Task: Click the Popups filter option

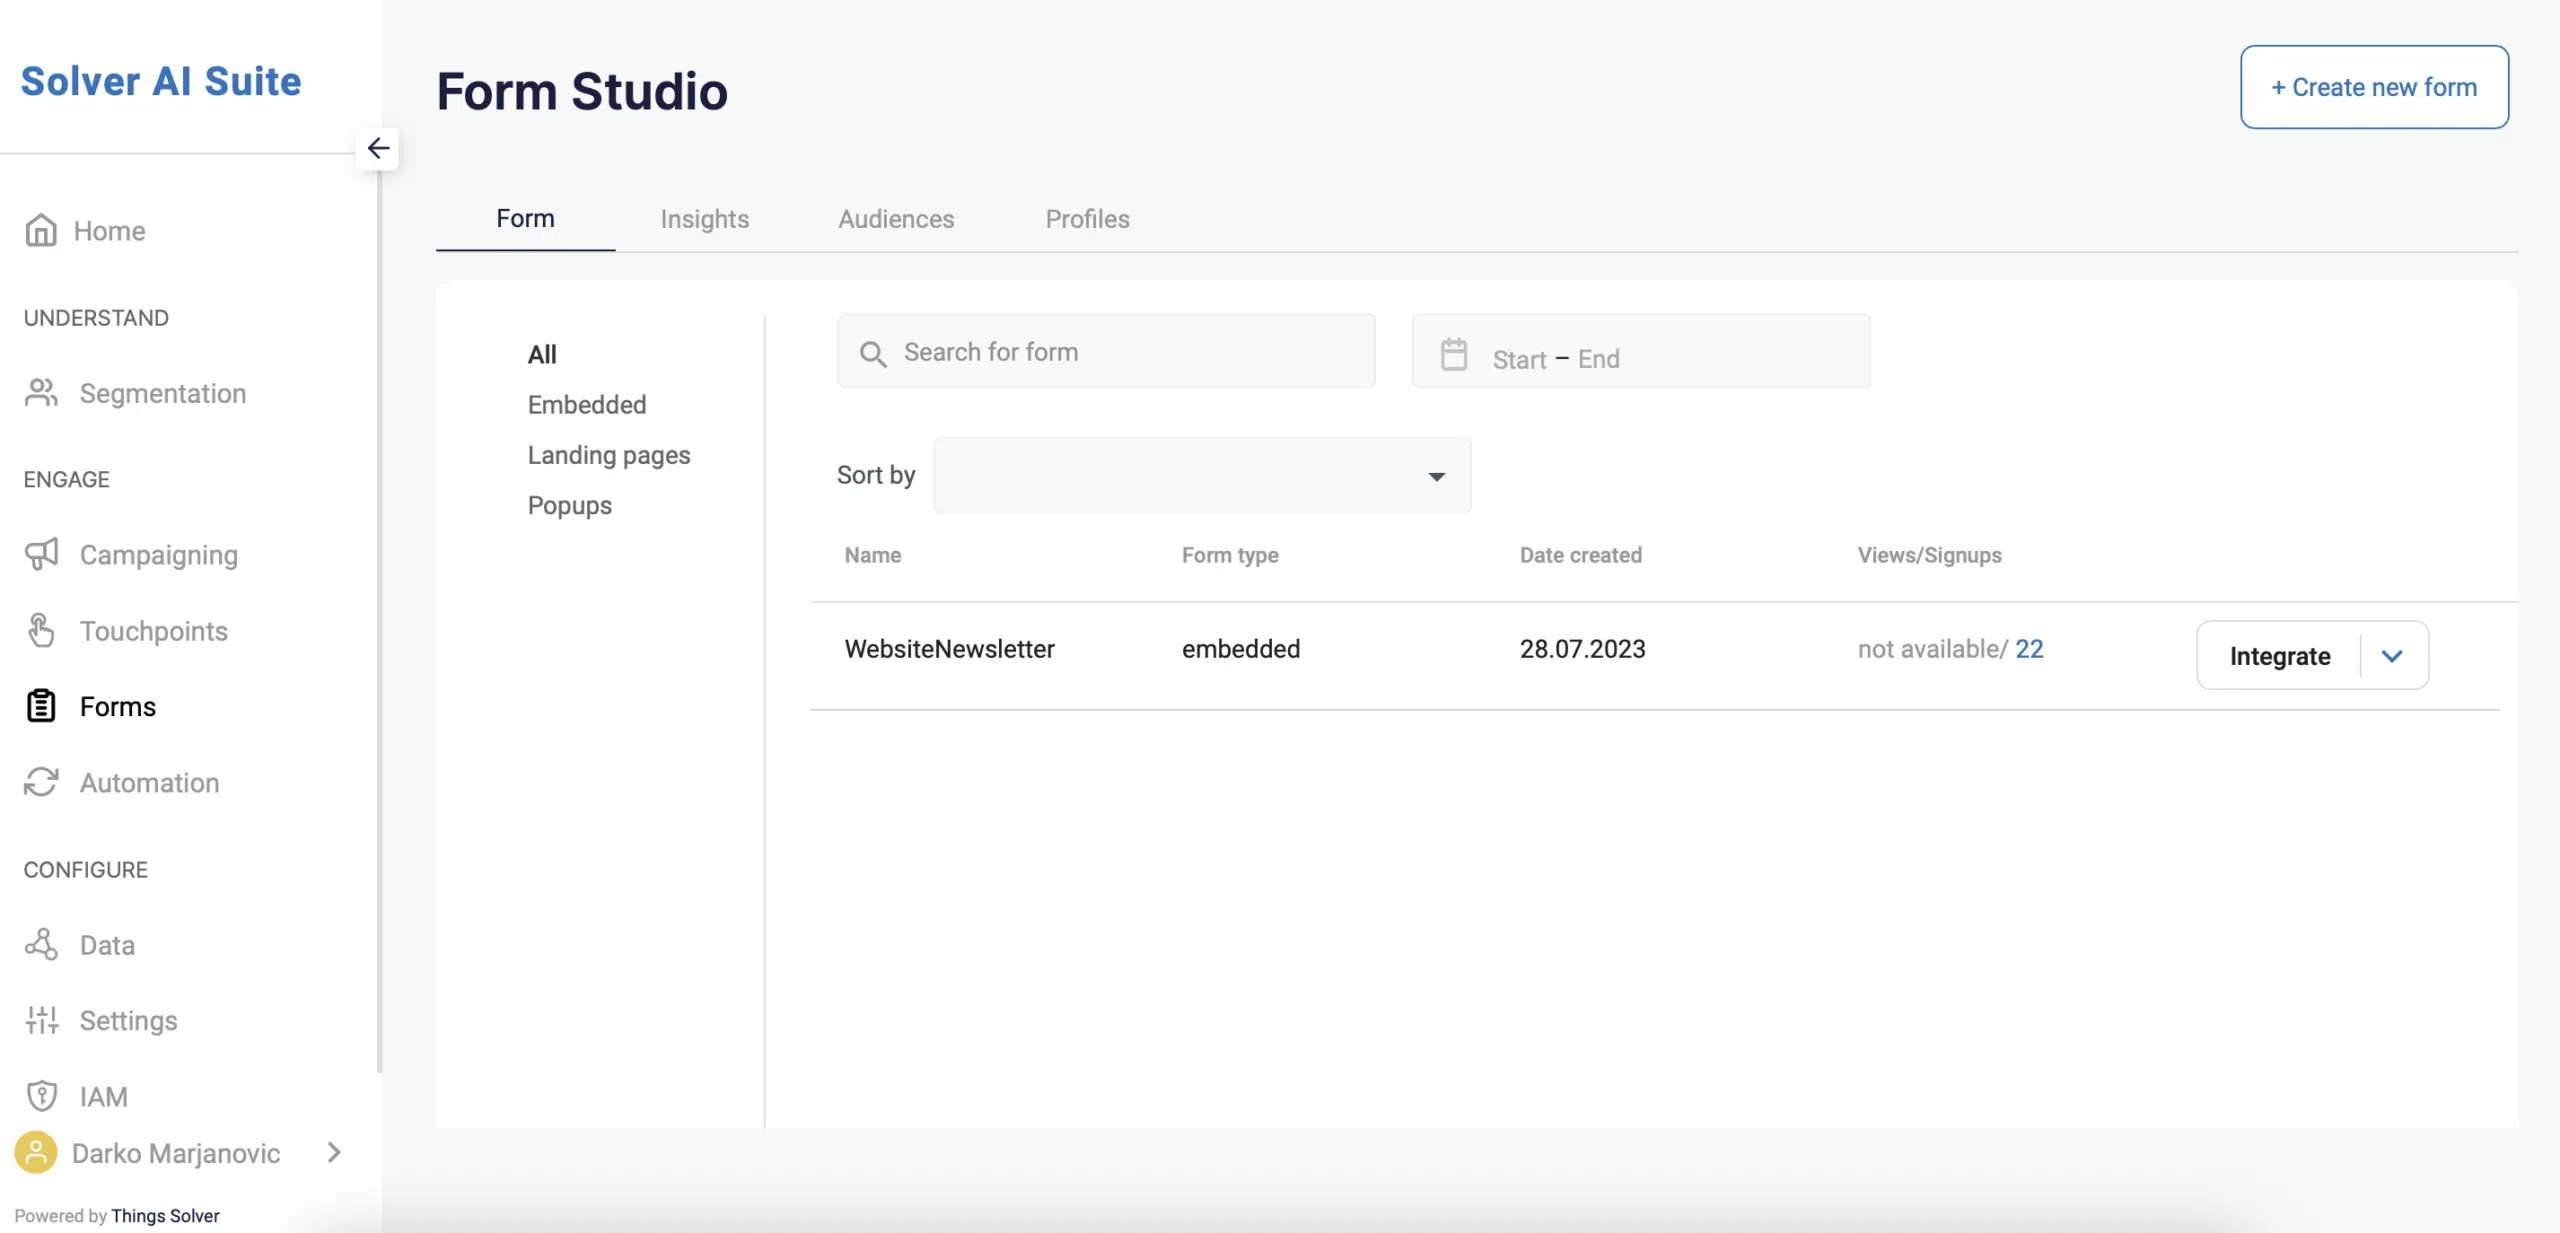Action: 570,505
